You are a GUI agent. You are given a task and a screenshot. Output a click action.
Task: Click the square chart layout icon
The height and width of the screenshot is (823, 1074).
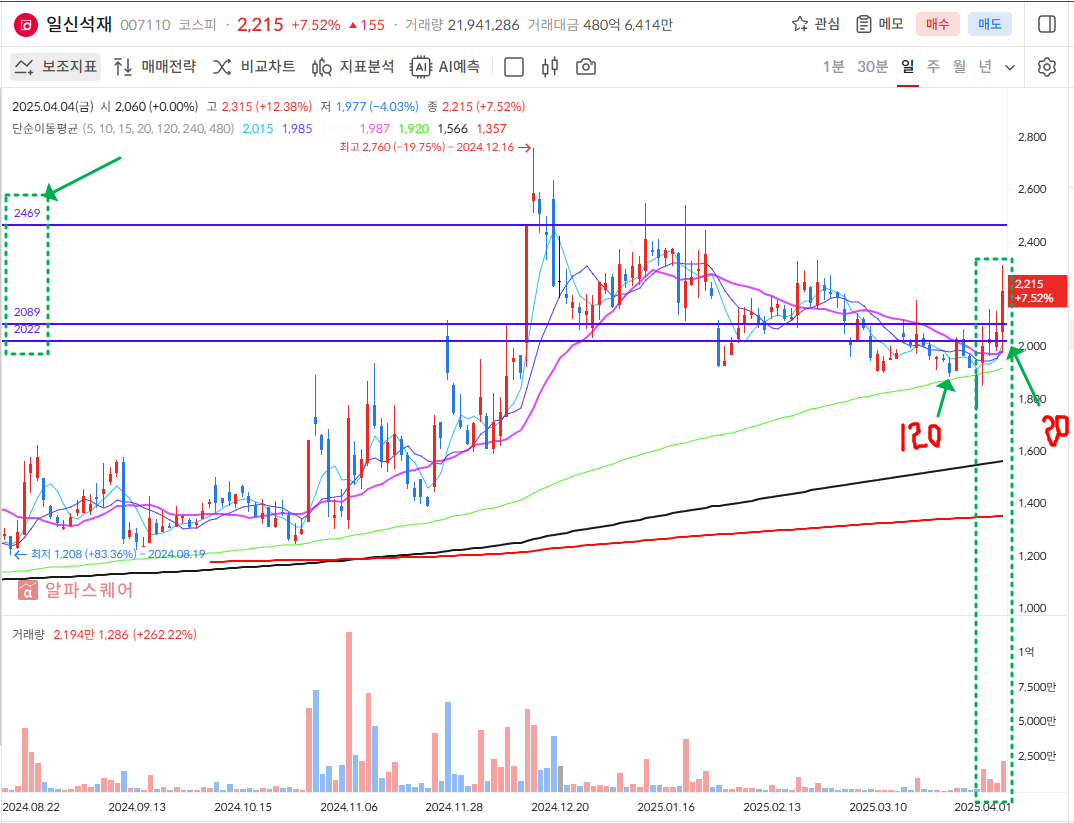[x=514, y=66]
